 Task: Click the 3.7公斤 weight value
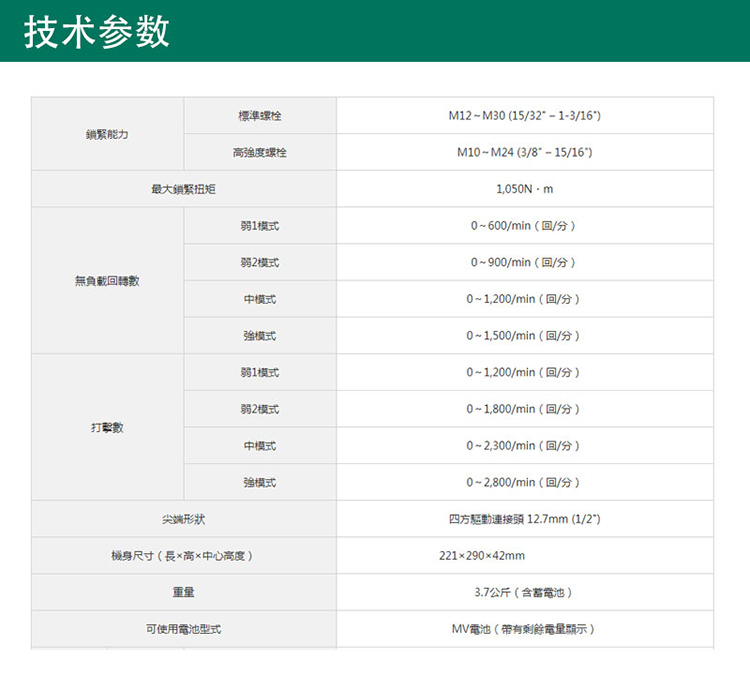(x=524, y=592)
